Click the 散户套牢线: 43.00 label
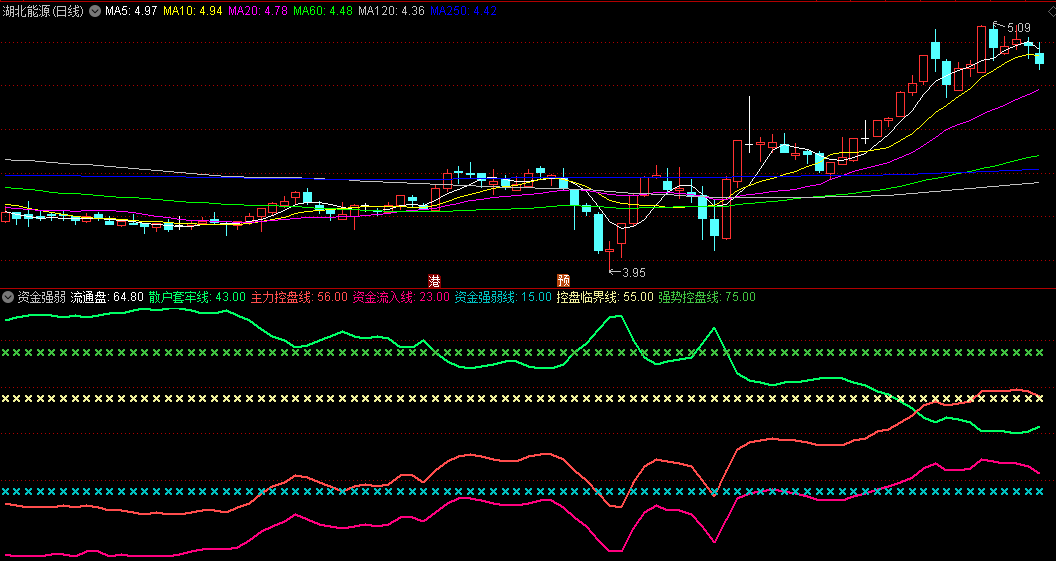 click(197, 297)
